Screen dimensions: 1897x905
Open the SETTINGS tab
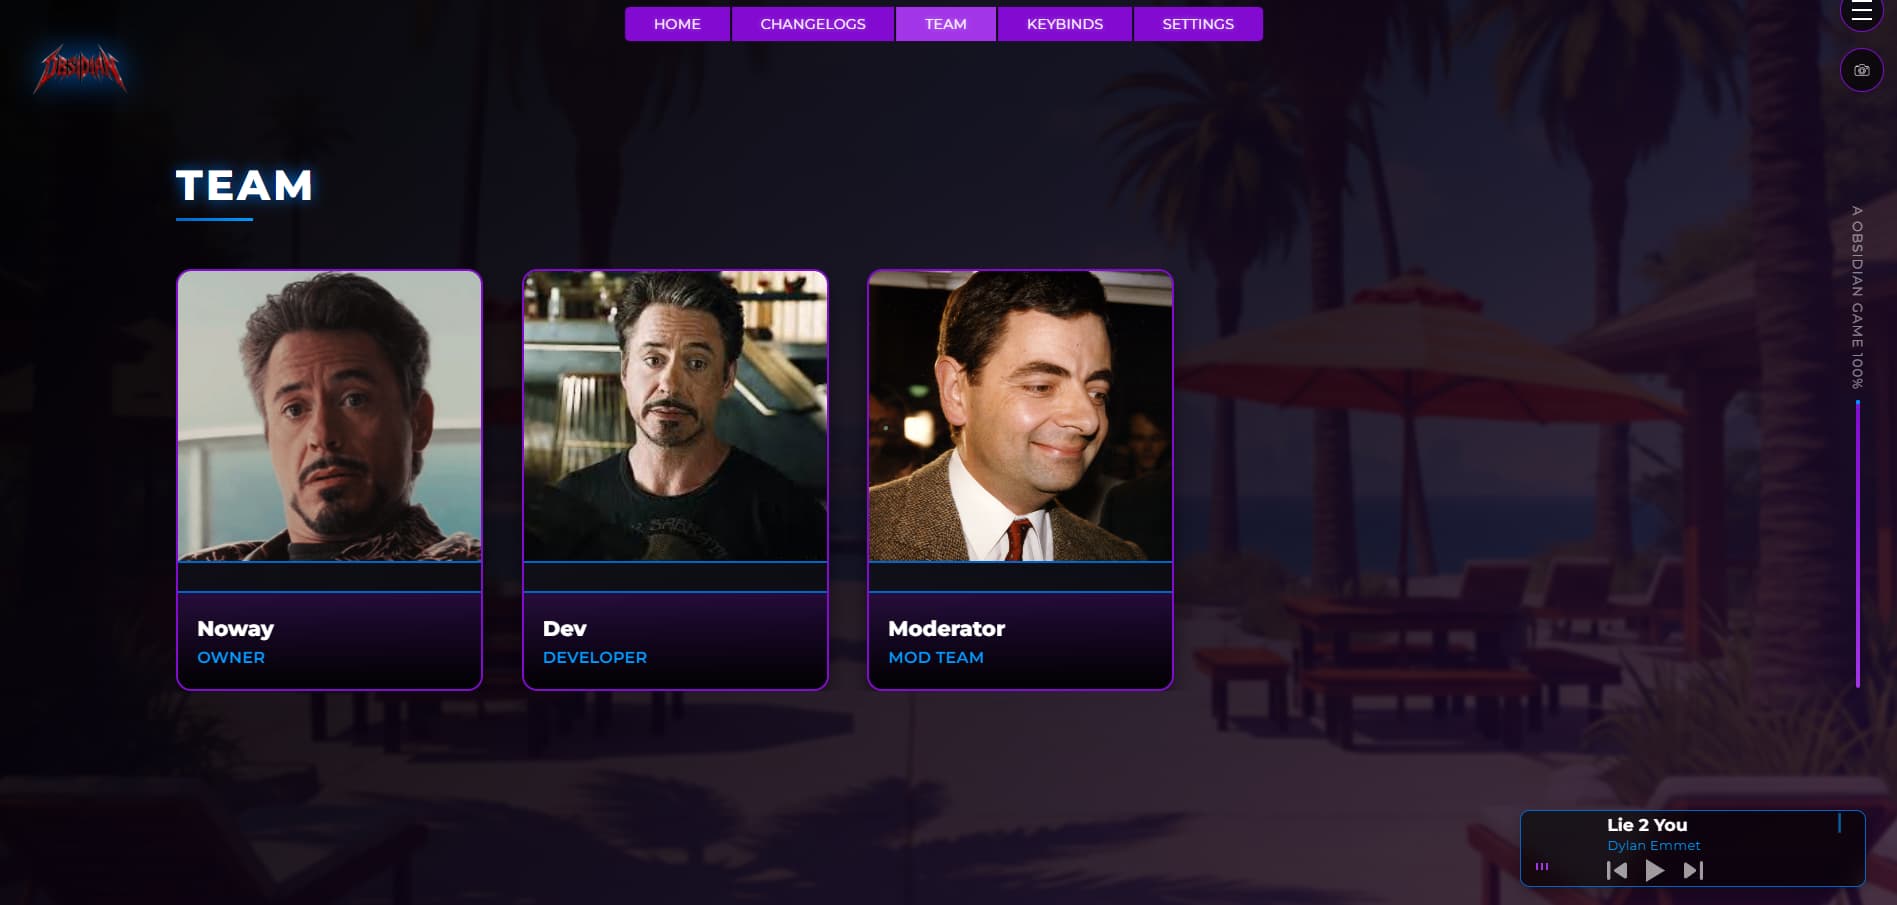[1198, 24]
